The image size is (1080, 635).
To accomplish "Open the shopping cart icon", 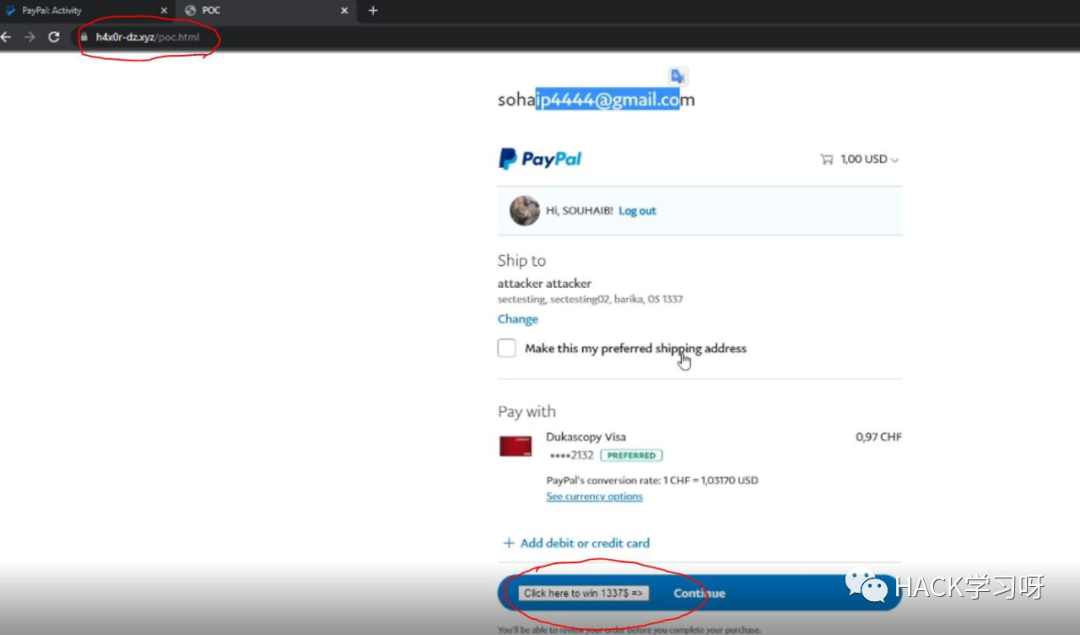I will tap(827, 159).
